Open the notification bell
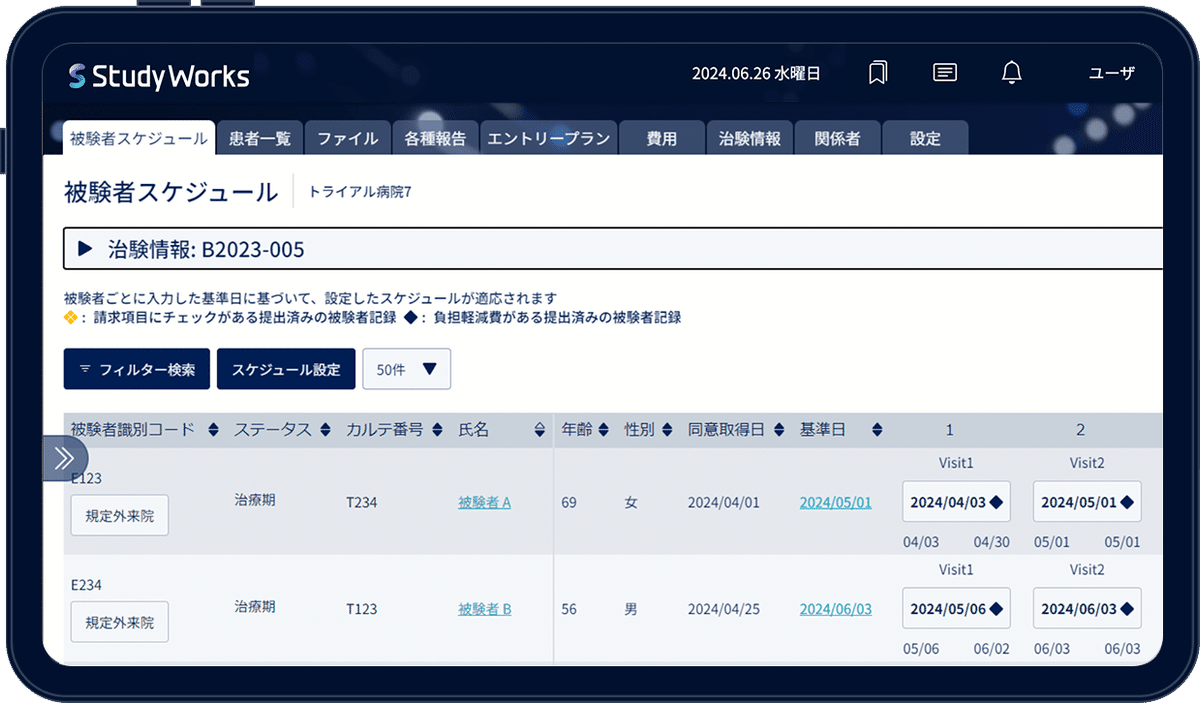Screen dimensions: 1200x703 pyautogui.click(x=1011, y=72)
